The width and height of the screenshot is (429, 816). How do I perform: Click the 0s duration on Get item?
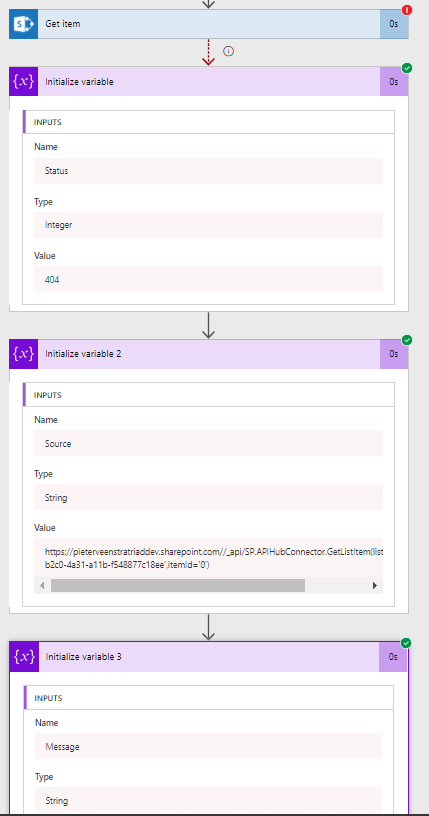(394, 24)
